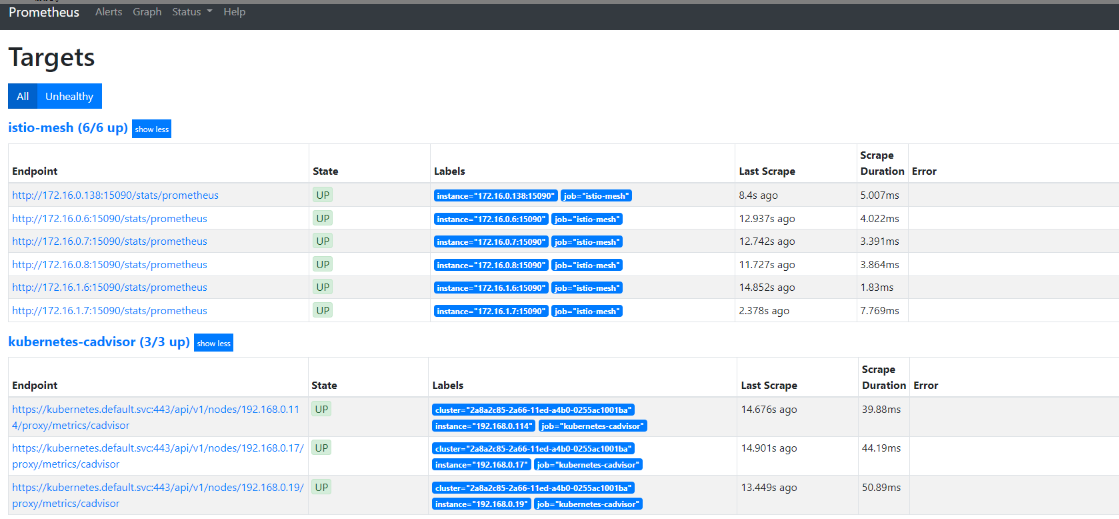Click last scrape value 12.937s ago
Image resolution: width=1119 pixels, height=519 pixels.
click(x=767, y=218)
